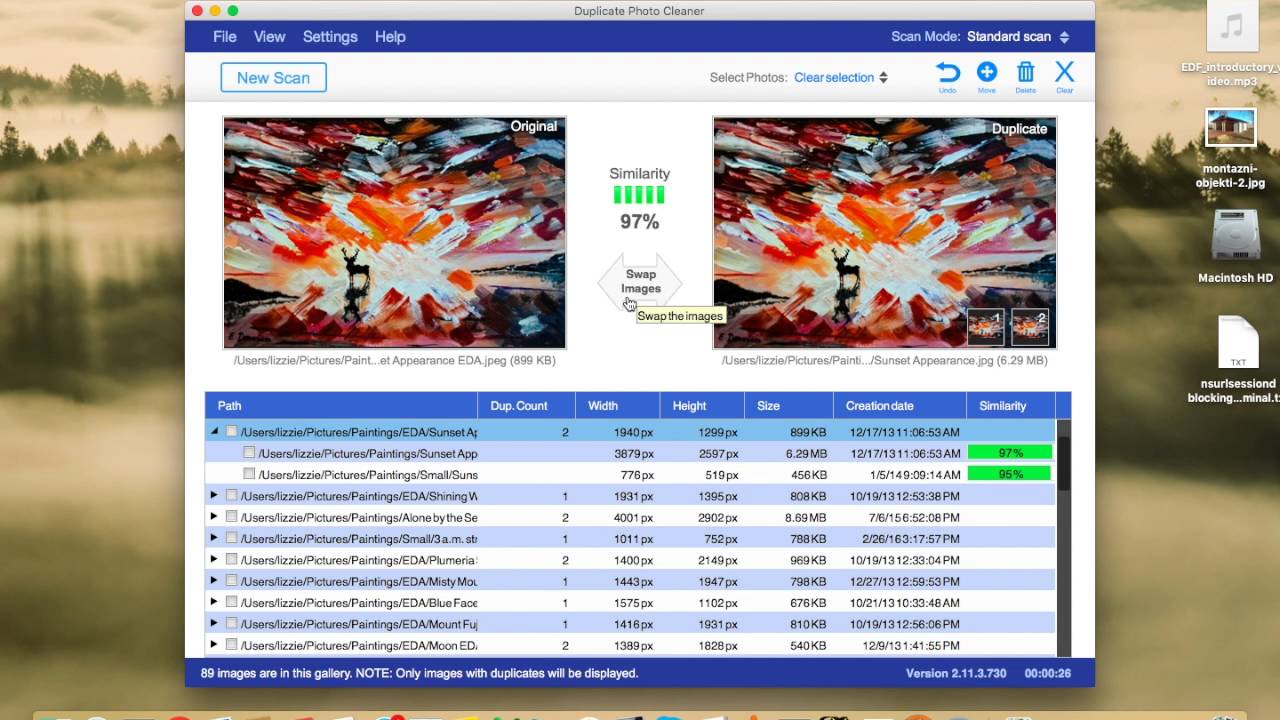Check the Small/Sunset 456 KB row checkbox
The image size is (1280, 720).
pos(249,474)
